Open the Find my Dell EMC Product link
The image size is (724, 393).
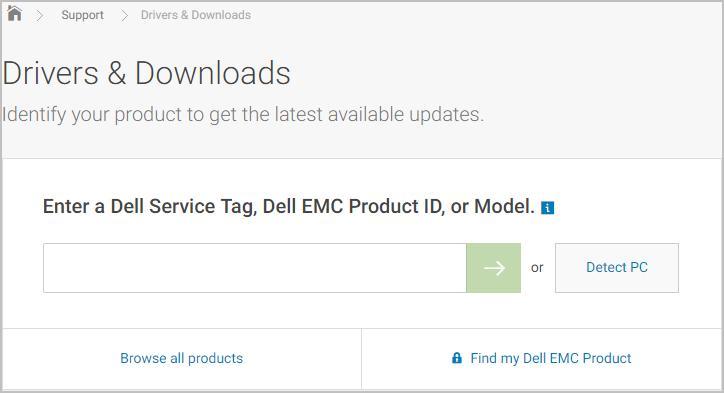(x=551, y=358)
